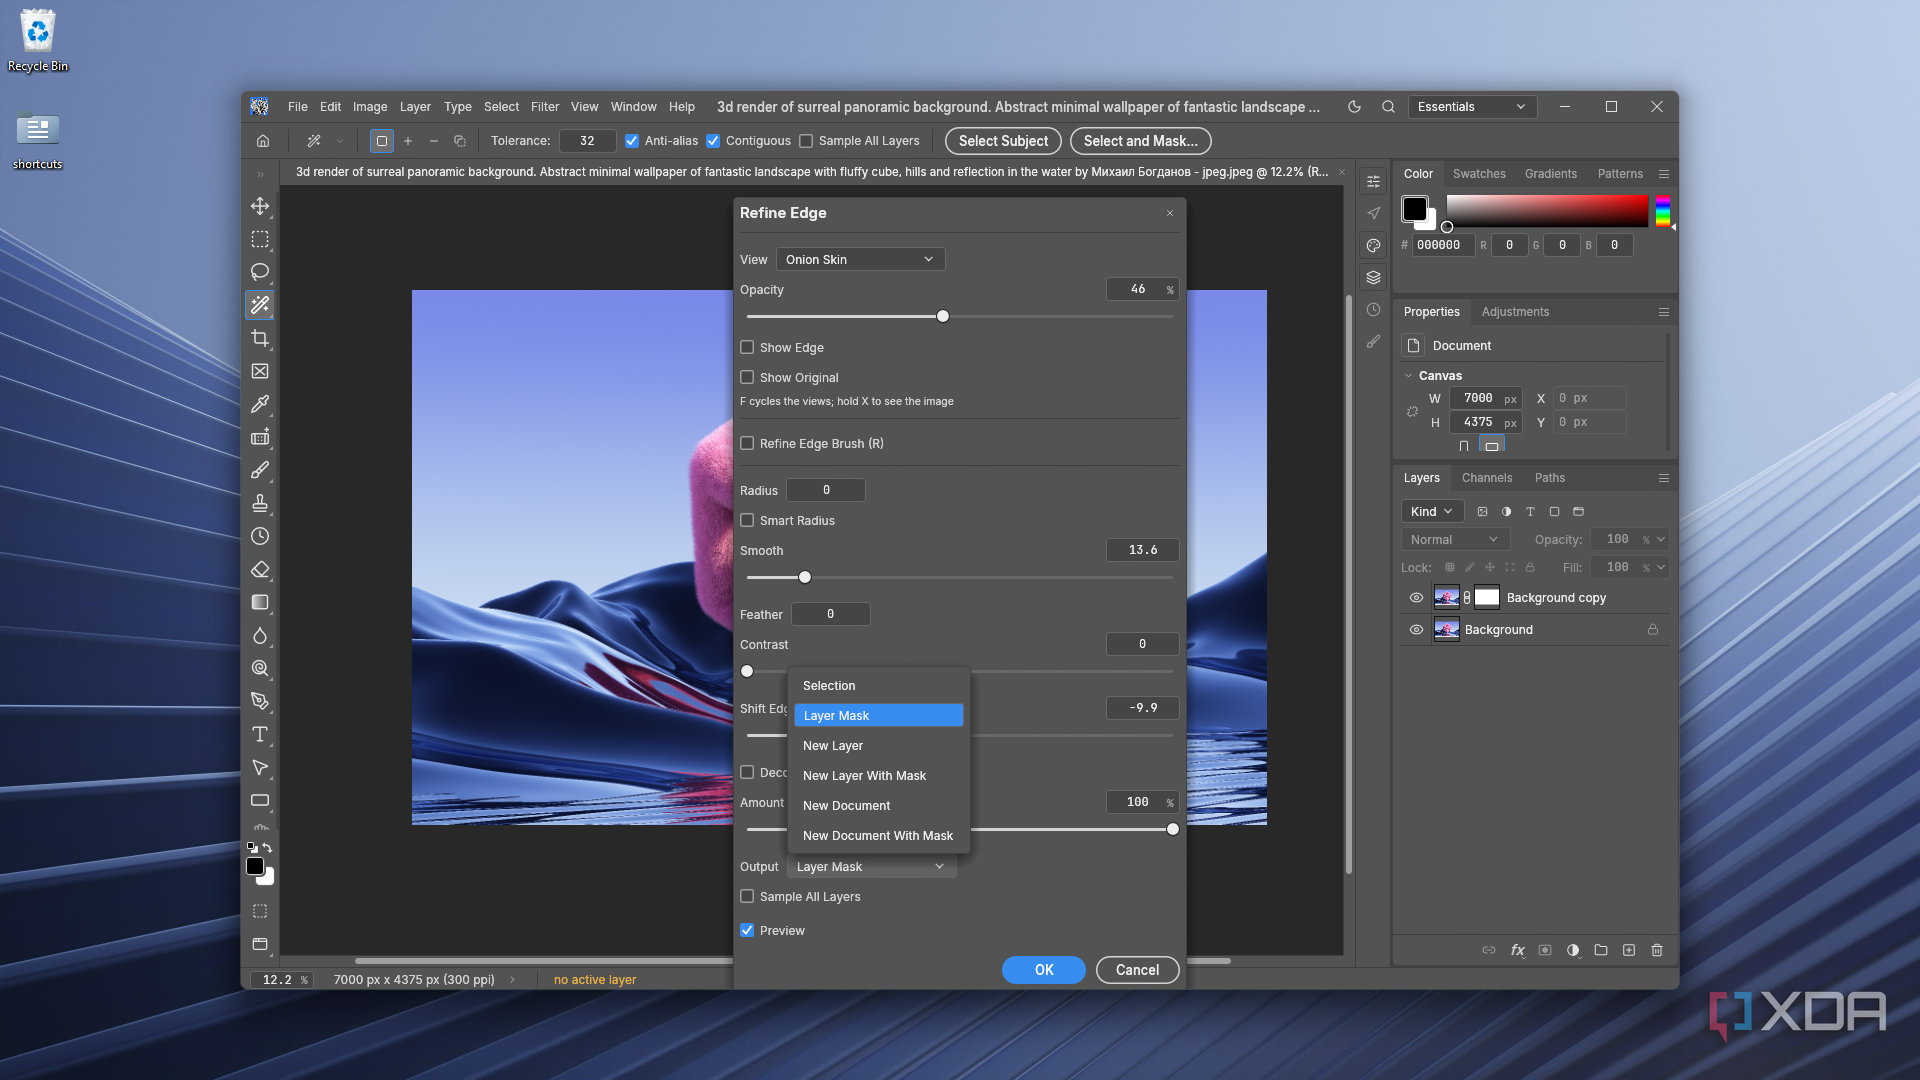Open the Normal blend mode dropdown
The width and height of the screenshot is (1920, 1080).
point(1454,539)
